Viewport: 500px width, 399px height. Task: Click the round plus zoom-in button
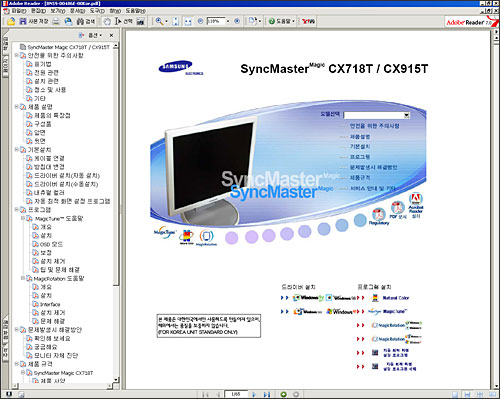(237, 21)
